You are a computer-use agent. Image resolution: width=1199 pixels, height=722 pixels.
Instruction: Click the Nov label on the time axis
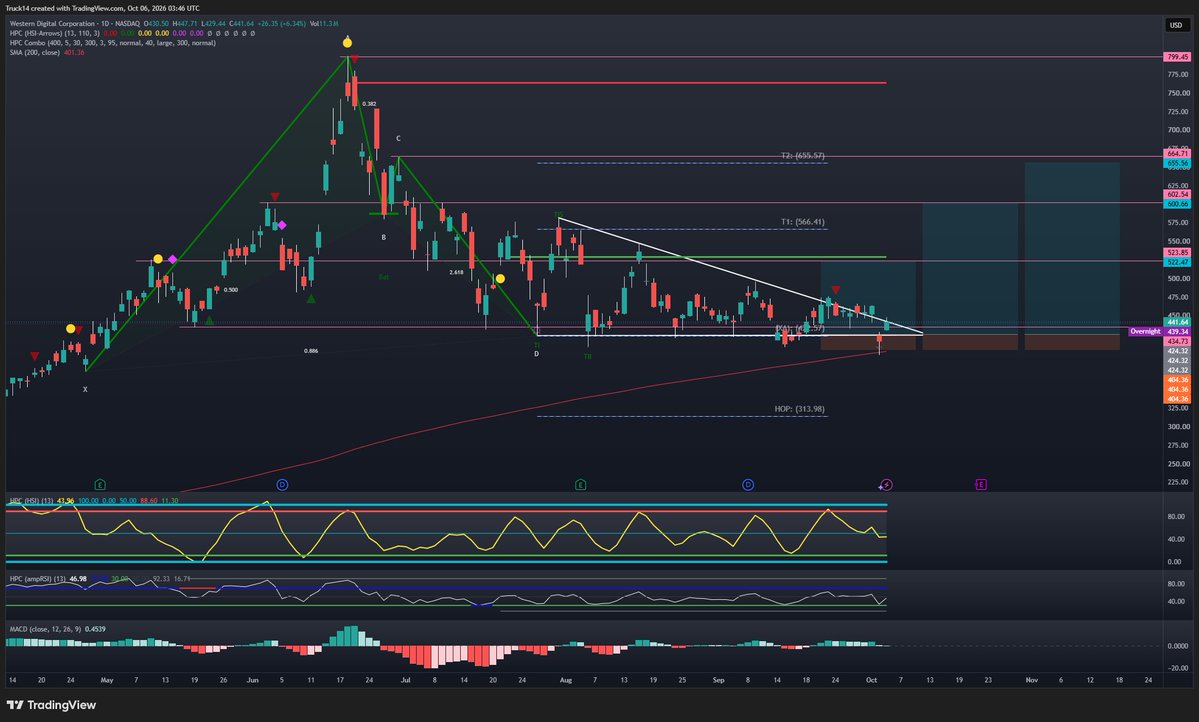(1032, 680)
